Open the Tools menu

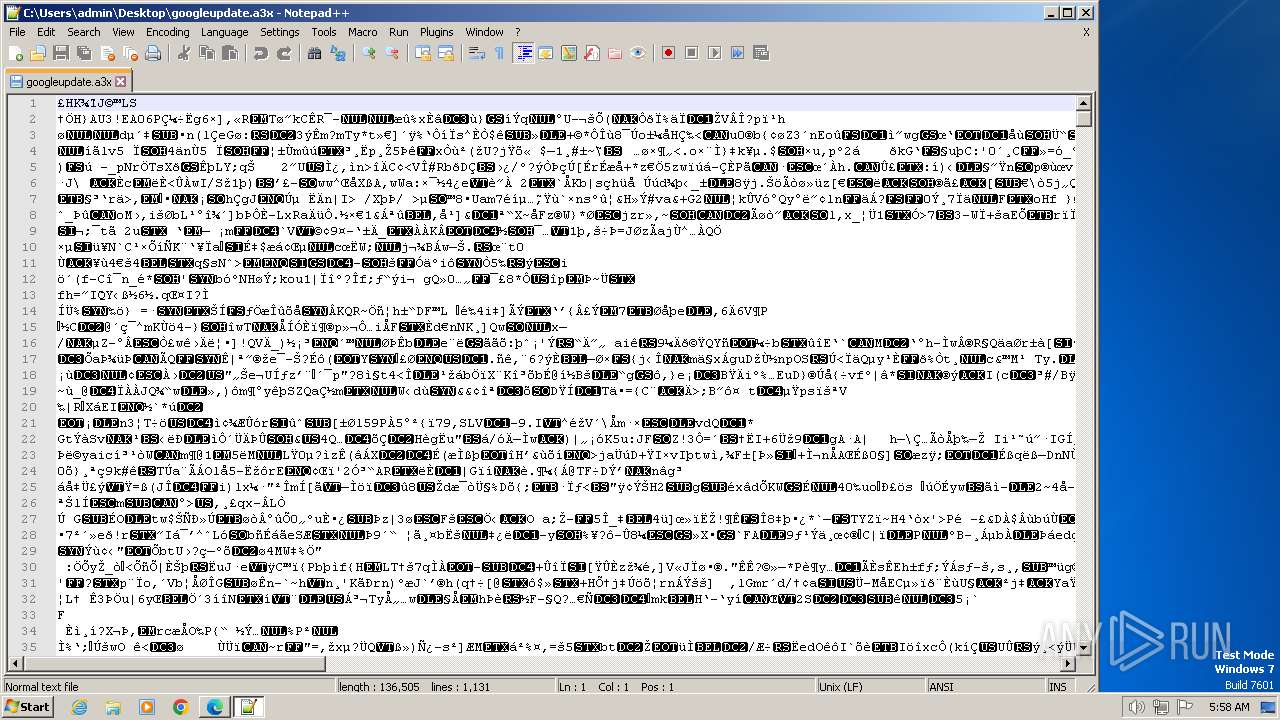point(324,32)
